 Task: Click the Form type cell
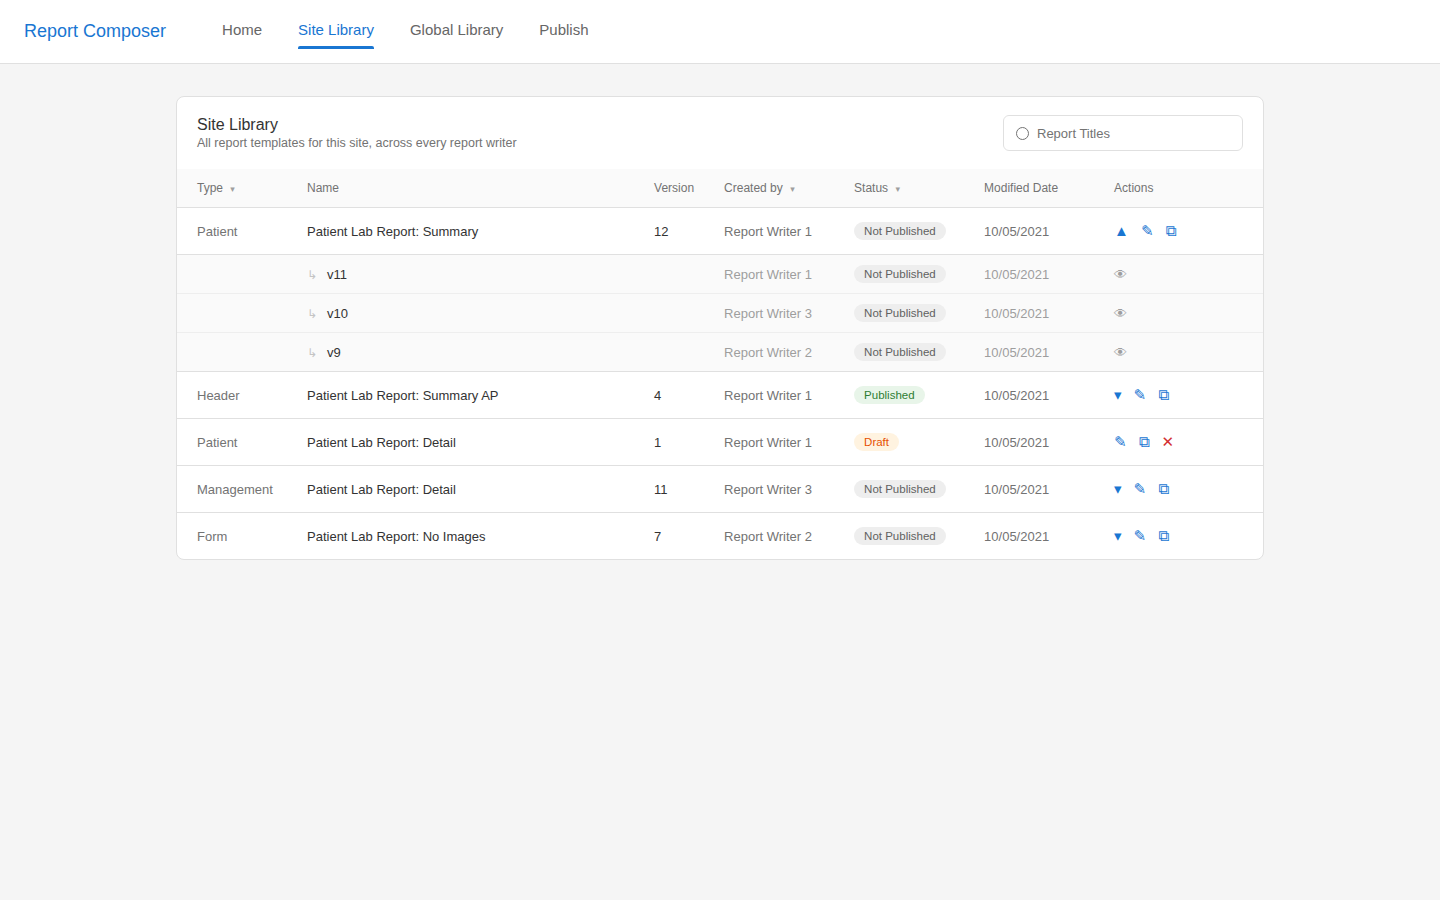pyautogui.click(x=212, y=536)
